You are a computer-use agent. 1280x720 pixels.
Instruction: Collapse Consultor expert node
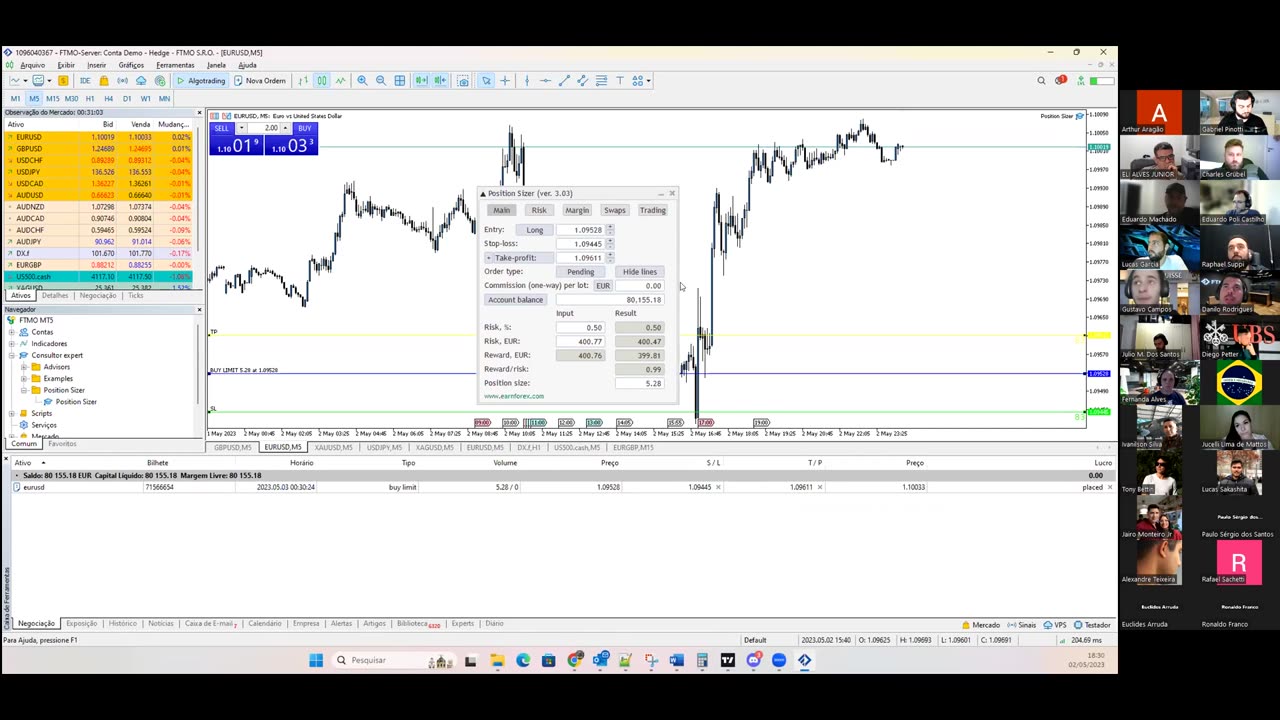[12, 355]
